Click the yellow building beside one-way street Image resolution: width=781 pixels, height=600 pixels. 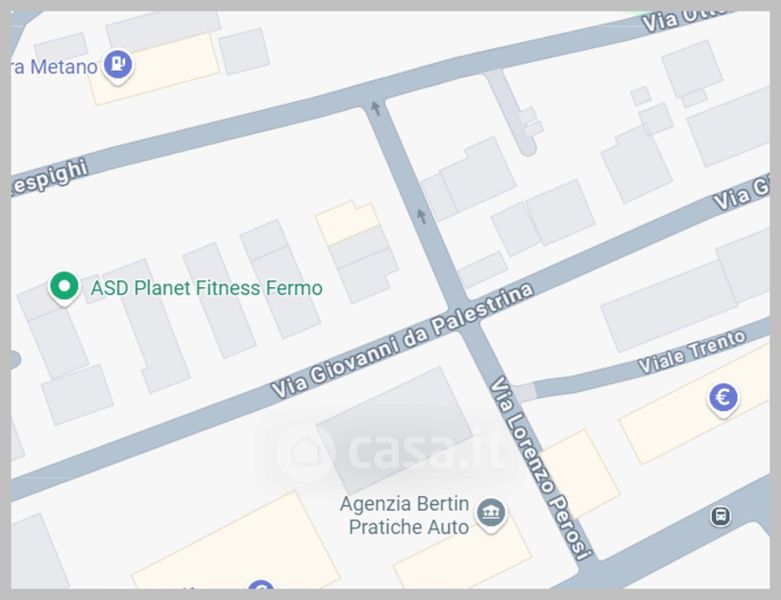[x=347, y=222]
